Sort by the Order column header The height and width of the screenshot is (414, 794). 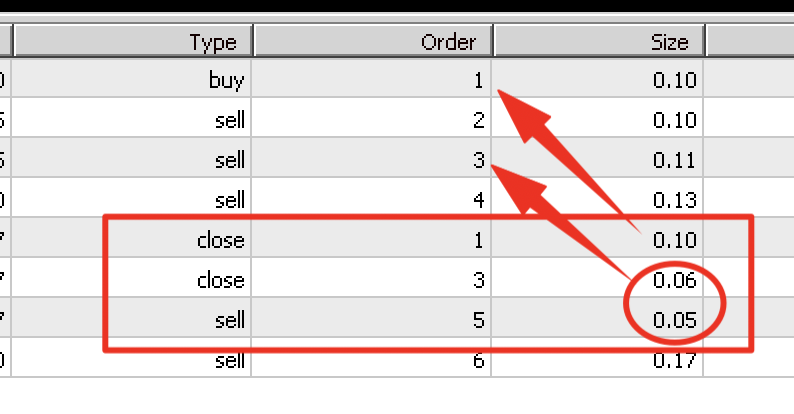point(373,40)
